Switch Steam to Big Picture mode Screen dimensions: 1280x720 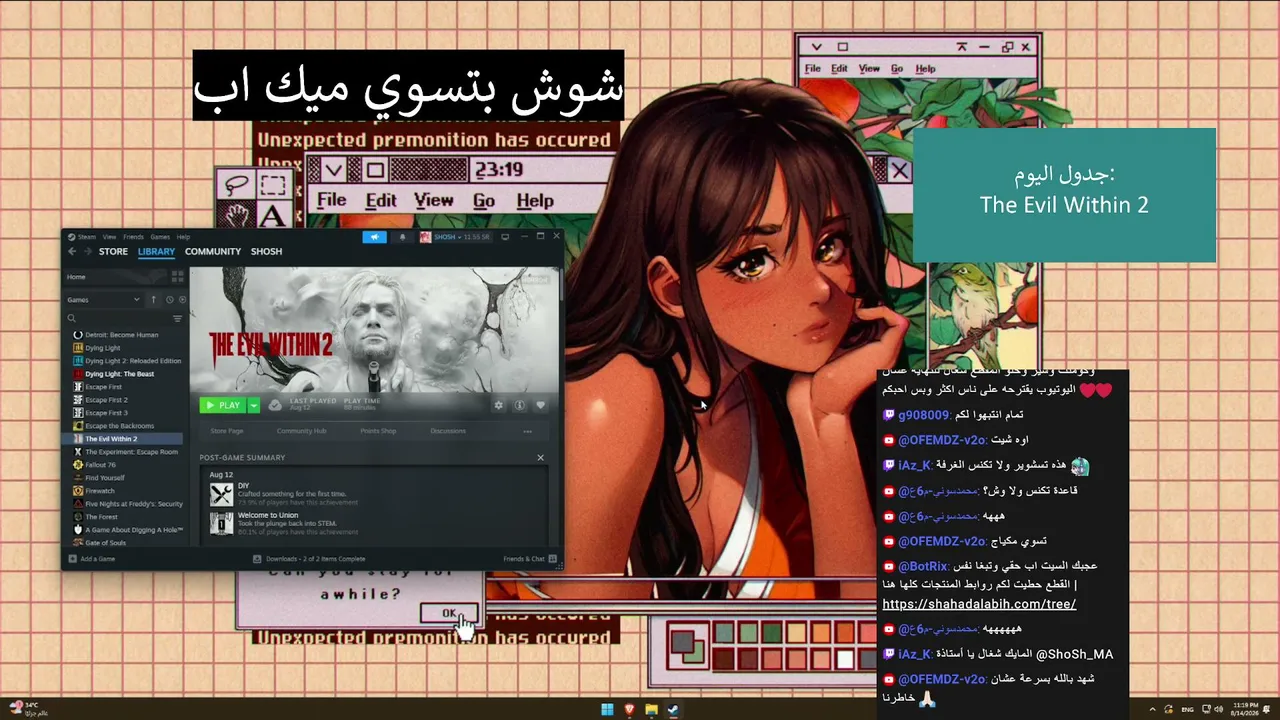505,237
